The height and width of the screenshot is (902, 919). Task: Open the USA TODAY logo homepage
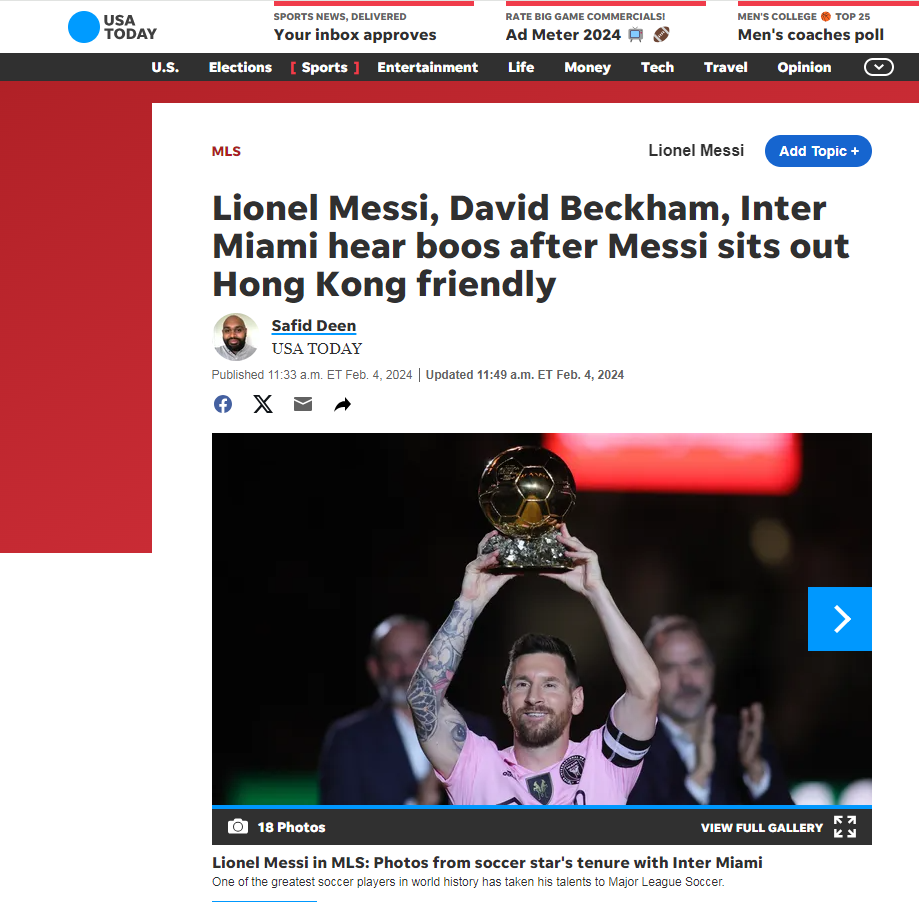point(113,27)
